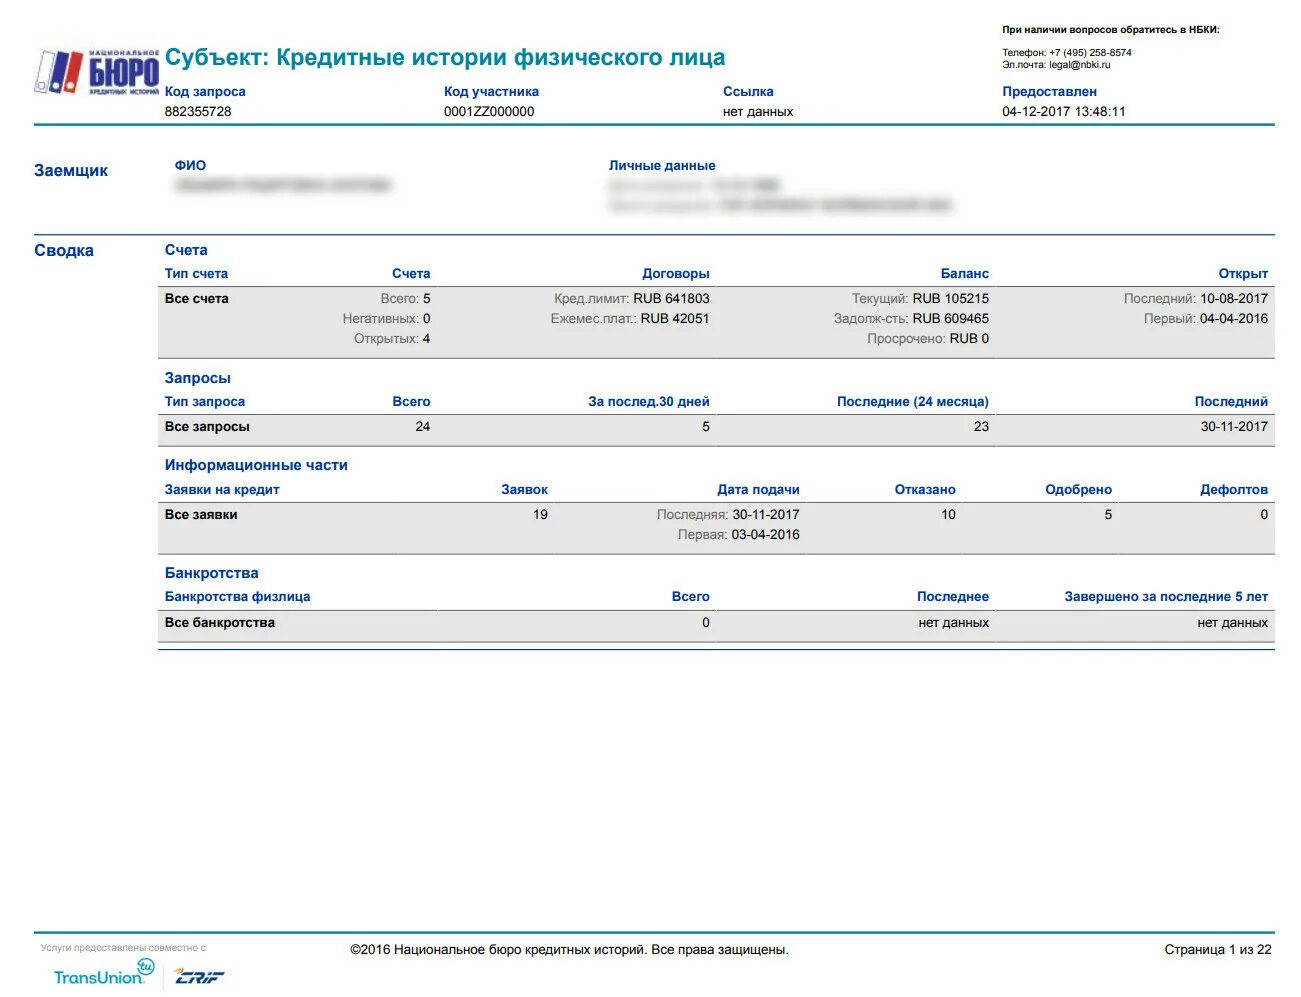Click the 'Предоставлен' label
This screenshot has width=1301, height=997.
[x=1049, y=91]
